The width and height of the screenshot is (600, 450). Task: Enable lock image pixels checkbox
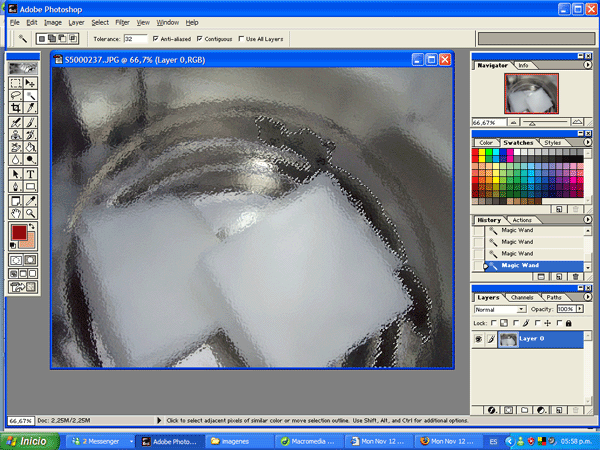point(516,323)
